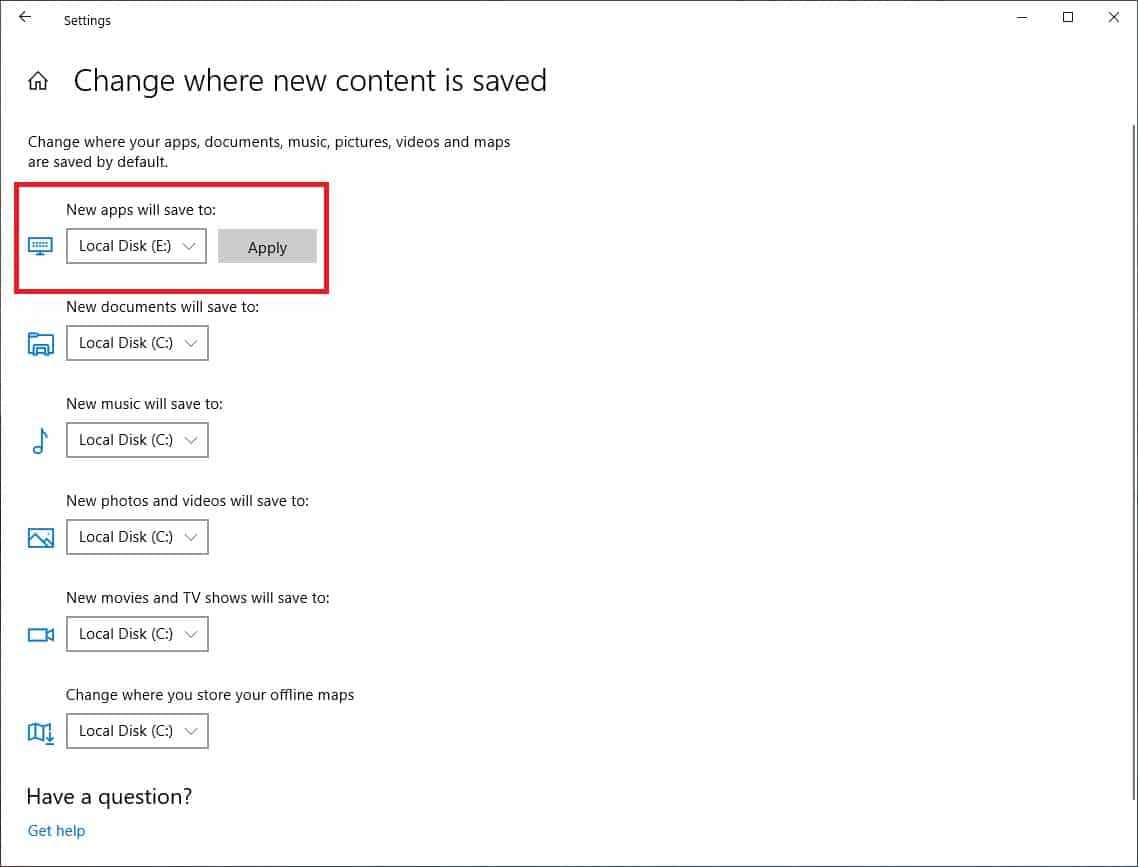Expand the movies and TV shows dropdown
The image size is (1138, 867).
[x=137, y=634]
